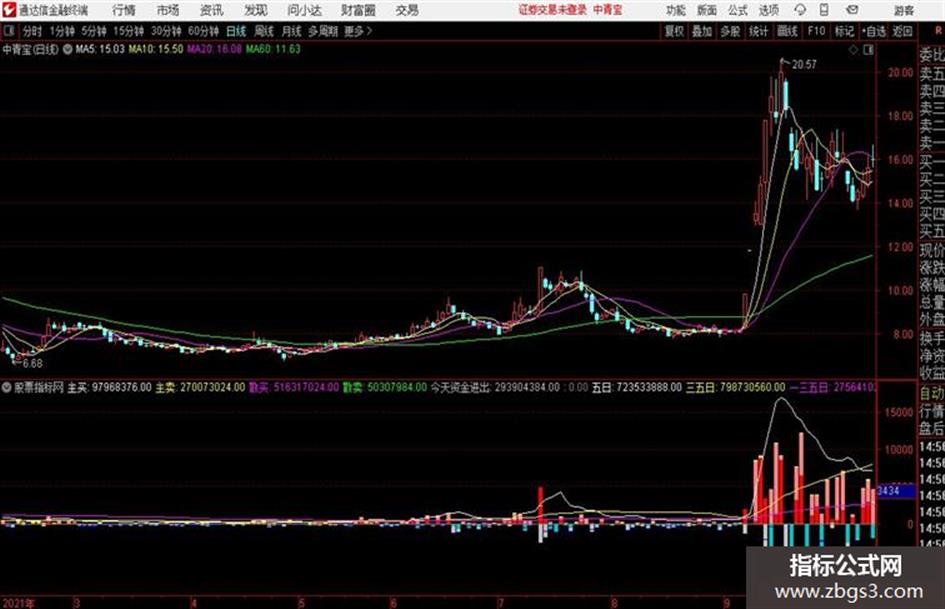Viewport: 945px width, 609px height.
Task: Click the red 中青宝 name in title bar
Action: coord(608,10)
